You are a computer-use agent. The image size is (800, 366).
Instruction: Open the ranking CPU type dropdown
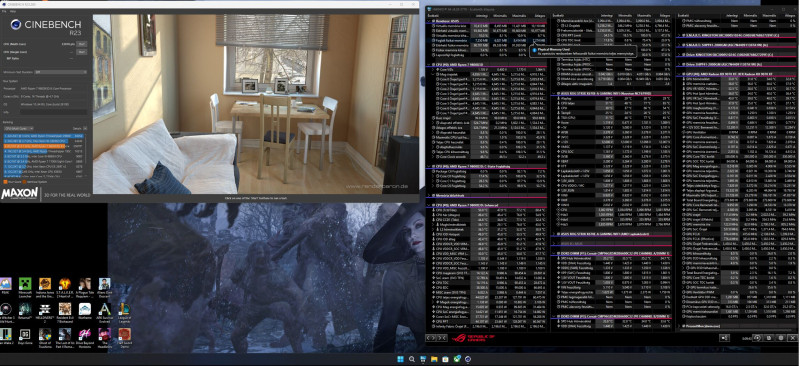pyautogui.click(x=19, y=128)
